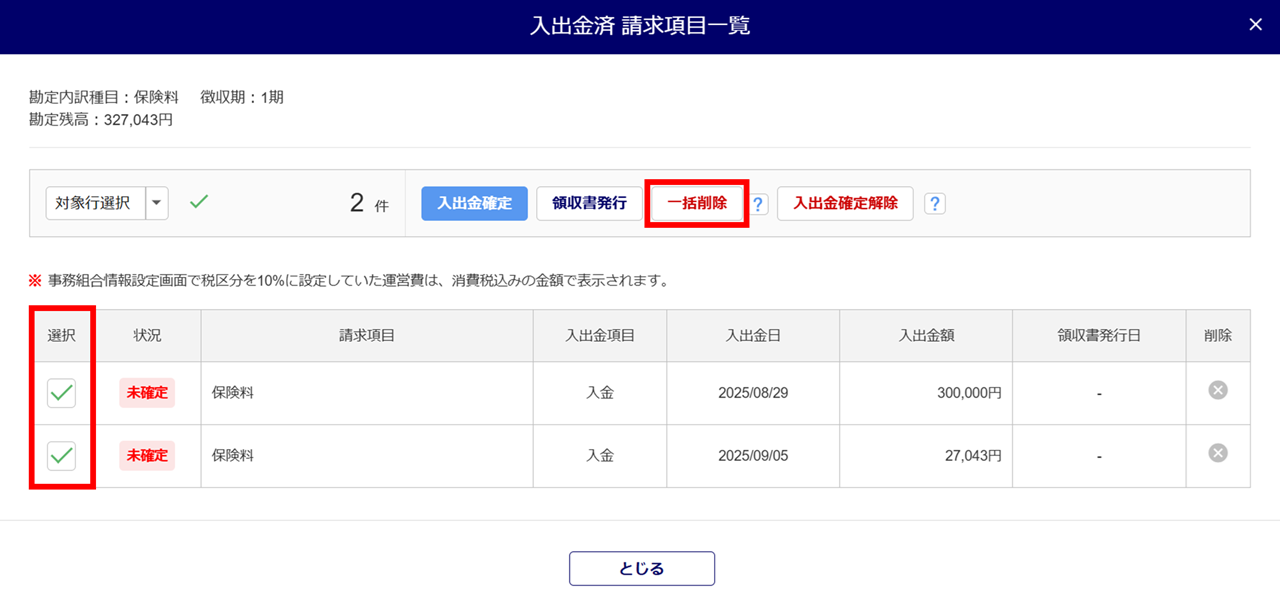Click the 領収書発行 button
This screenshot has width=1280, height=615.
589,203
